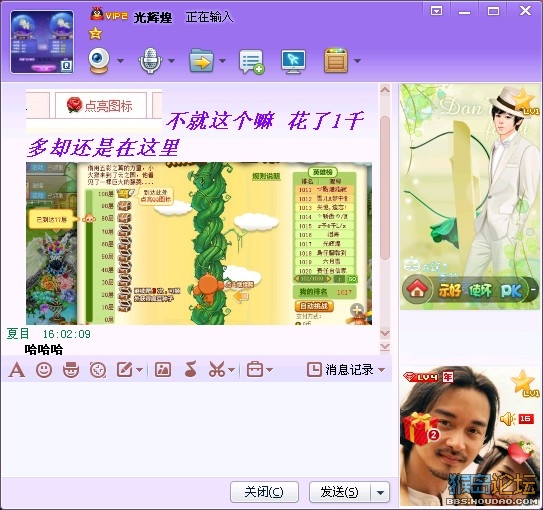Click 示好 on QQ show panel
Image resolution: width=543 pixels, height=510 pixels.
tap(449, 290)
